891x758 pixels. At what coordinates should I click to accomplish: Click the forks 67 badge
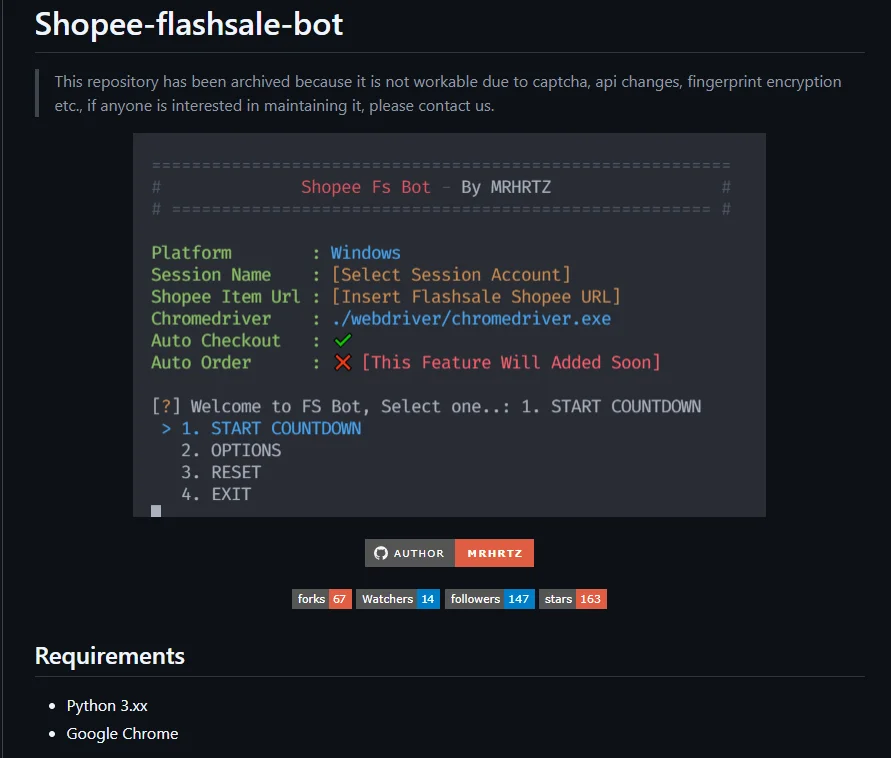[322, 599]
